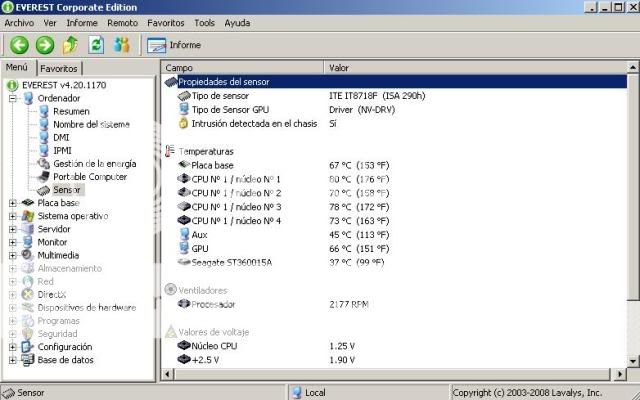Open the Tools menu
This screenshot has width=640, height=400.
204,23
